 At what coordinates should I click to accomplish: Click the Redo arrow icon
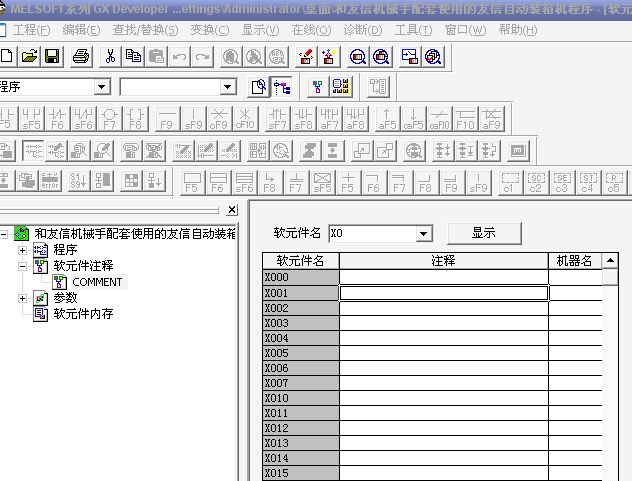click(203, 56)
